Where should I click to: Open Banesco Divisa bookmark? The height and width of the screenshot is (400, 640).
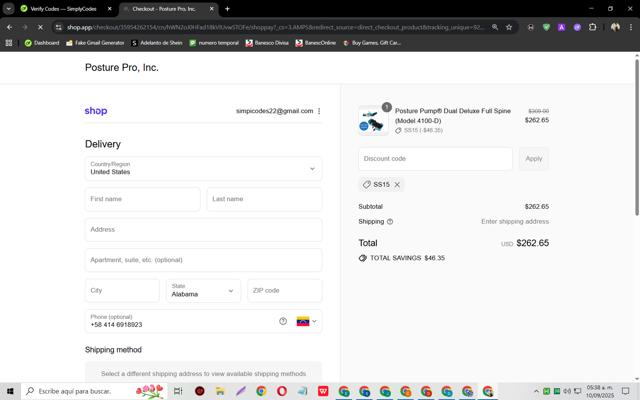point(267,43)
